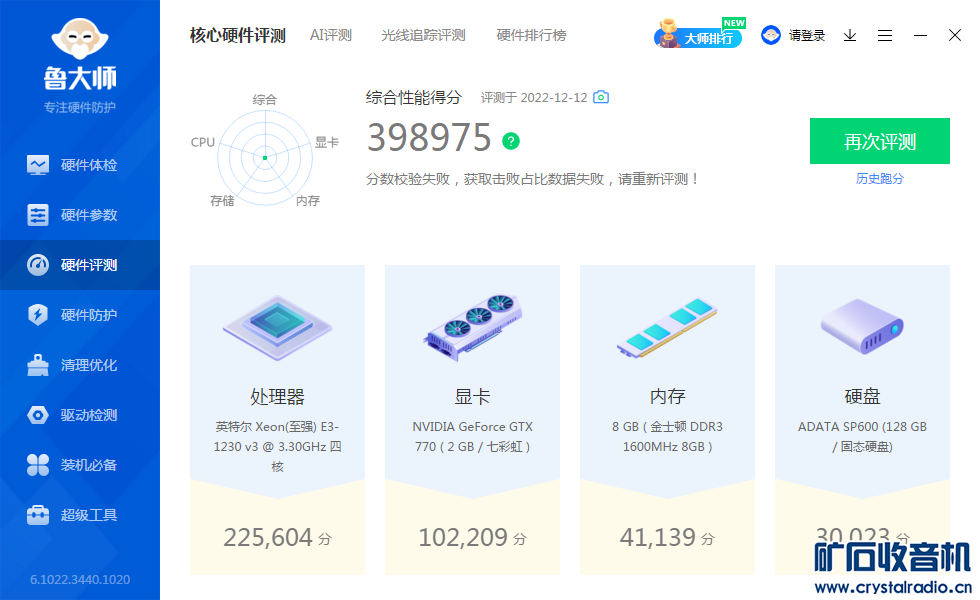Click the 鲁大师 logo avatar
The width and height of the screenshot is (980, 600).
(80, 39)
